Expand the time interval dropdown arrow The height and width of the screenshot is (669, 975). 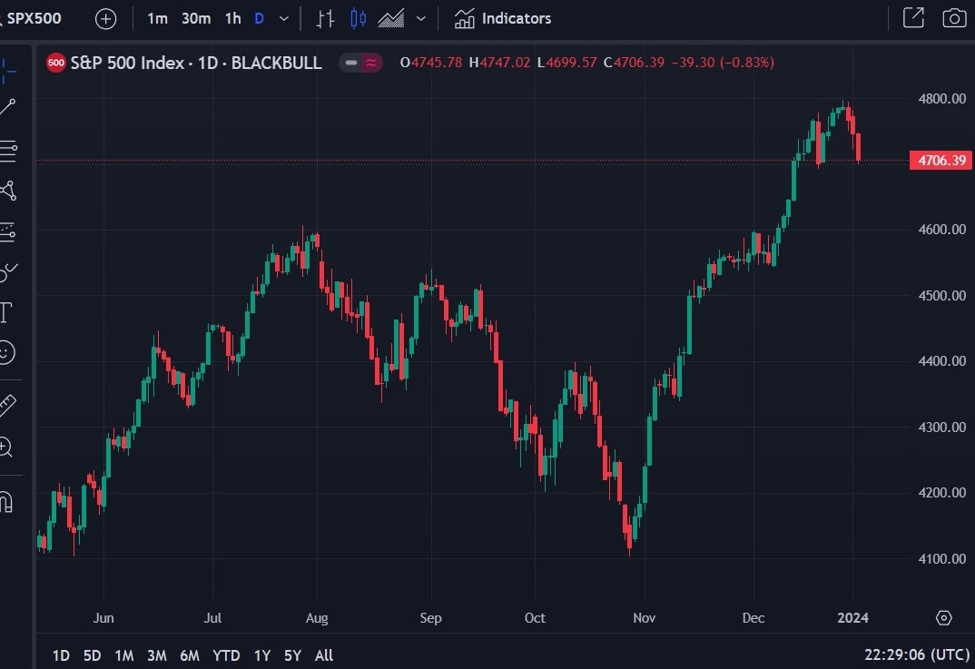coord(285,19)
